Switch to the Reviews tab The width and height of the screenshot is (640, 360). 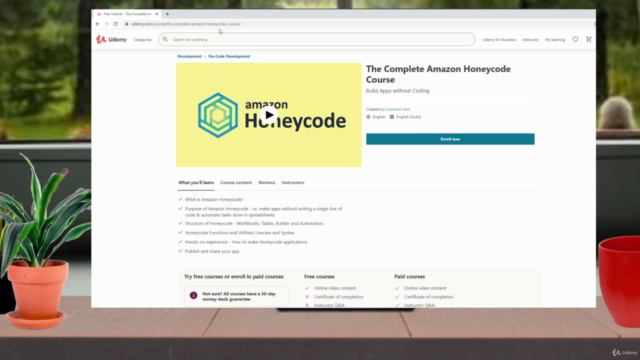267,183
